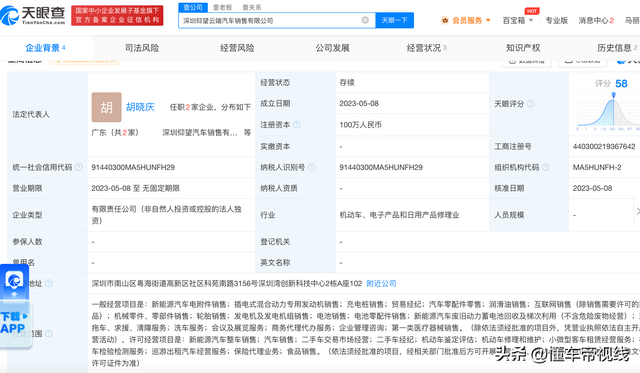Select the registration number 440300219367642
Screen dimensions: 640x373
[604, 146]
